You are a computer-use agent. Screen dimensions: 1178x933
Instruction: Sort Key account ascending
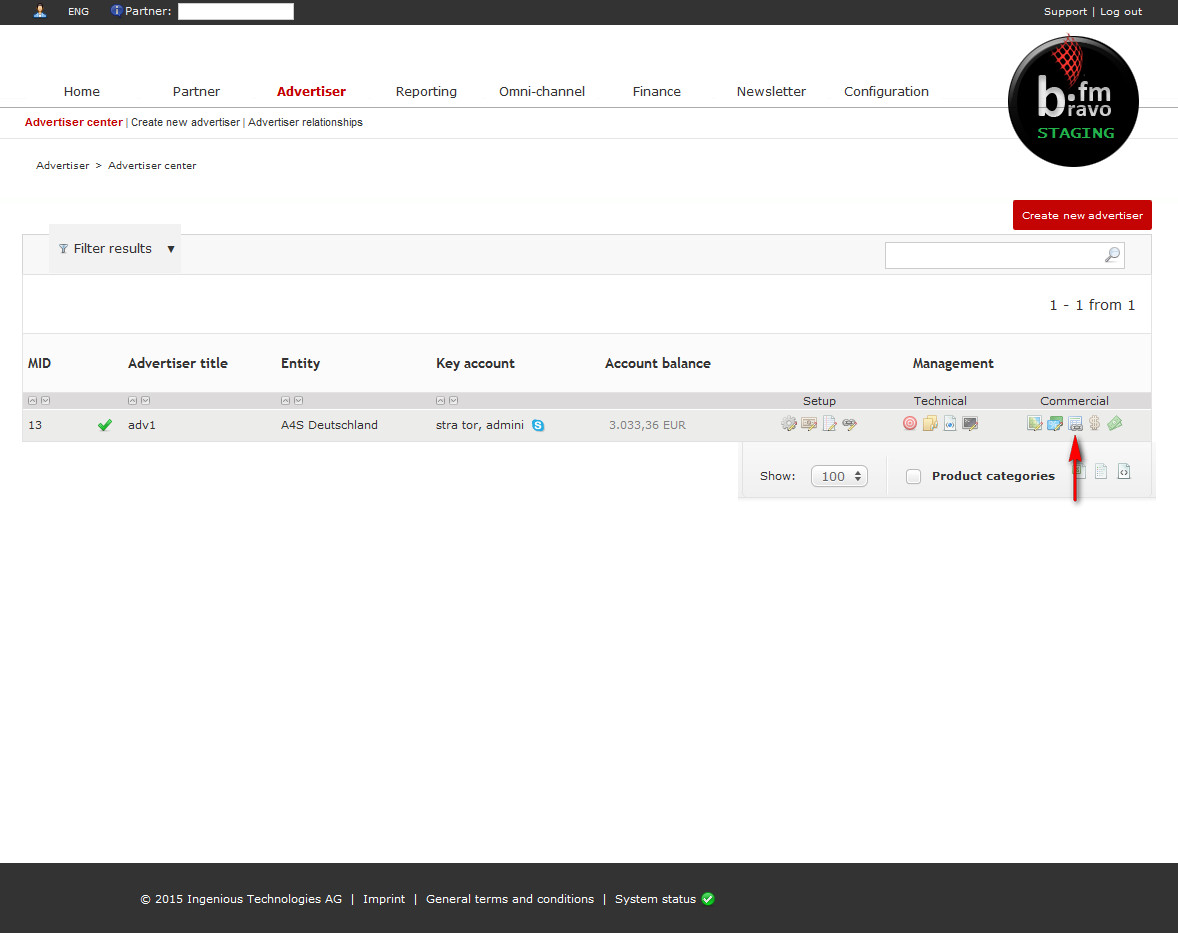pyautogui.click(x=440, y=400)
